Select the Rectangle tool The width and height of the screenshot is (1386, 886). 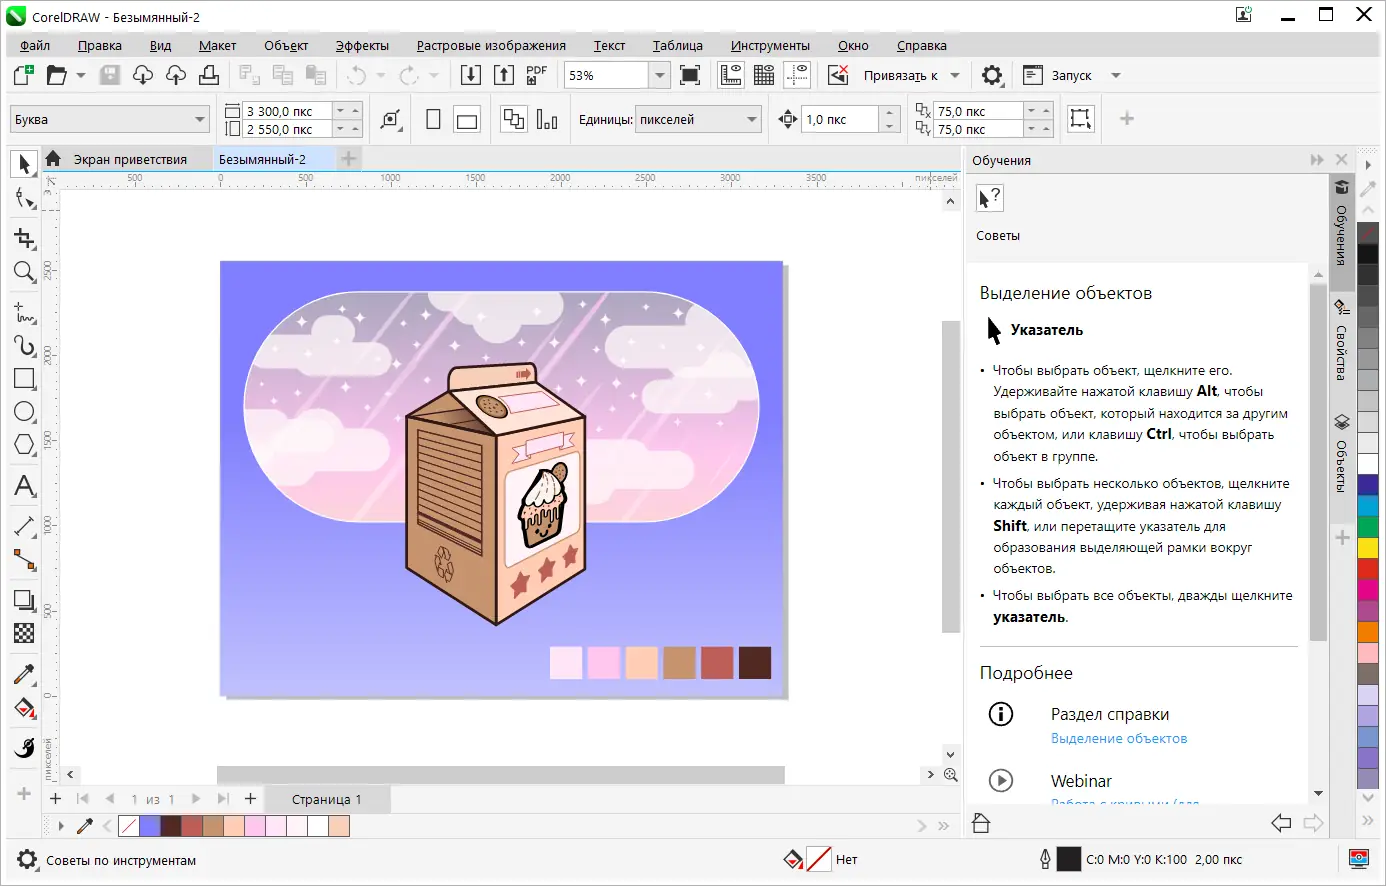coord(24,379)
